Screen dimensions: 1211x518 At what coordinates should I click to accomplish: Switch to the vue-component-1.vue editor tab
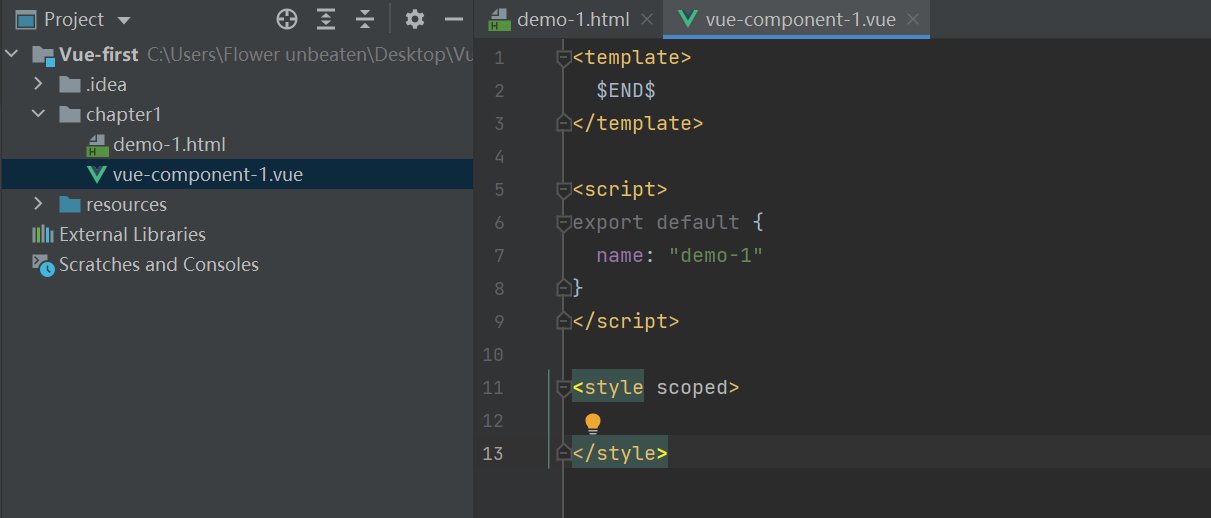800,19
